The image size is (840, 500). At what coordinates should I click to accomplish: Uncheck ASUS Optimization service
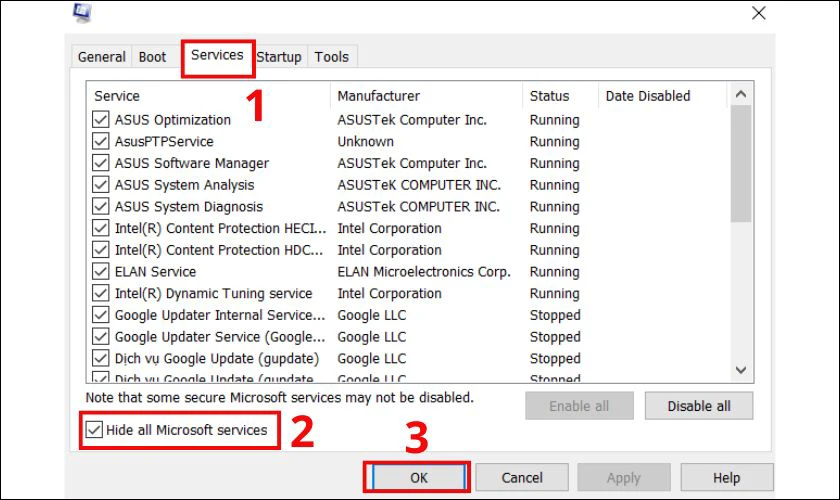coord(101,119)
